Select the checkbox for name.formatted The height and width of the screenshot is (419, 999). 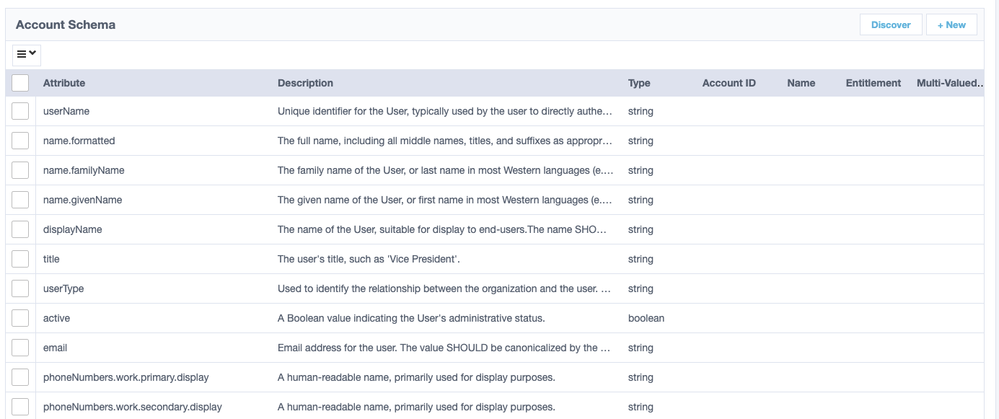pyautogui.click(x=20, y=141)
